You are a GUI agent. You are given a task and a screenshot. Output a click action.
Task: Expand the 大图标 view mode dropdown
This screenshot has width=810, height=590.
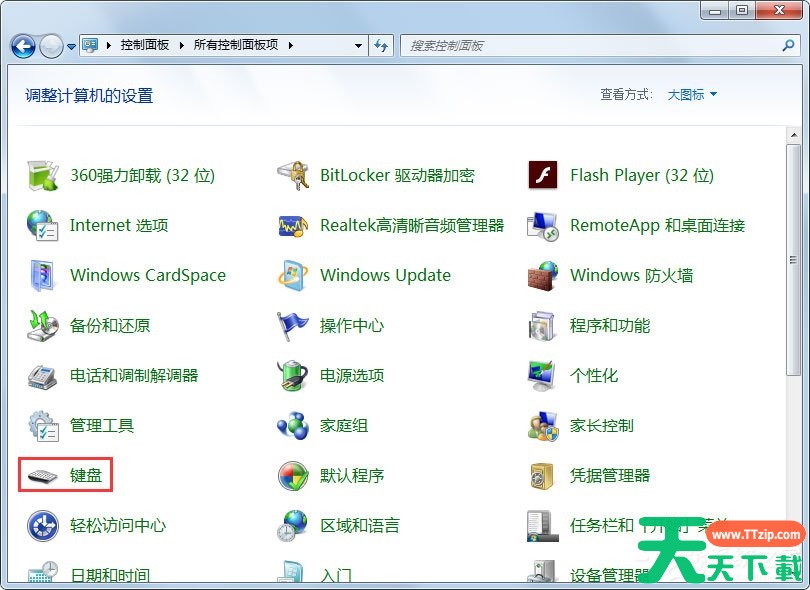pos(692,95)
